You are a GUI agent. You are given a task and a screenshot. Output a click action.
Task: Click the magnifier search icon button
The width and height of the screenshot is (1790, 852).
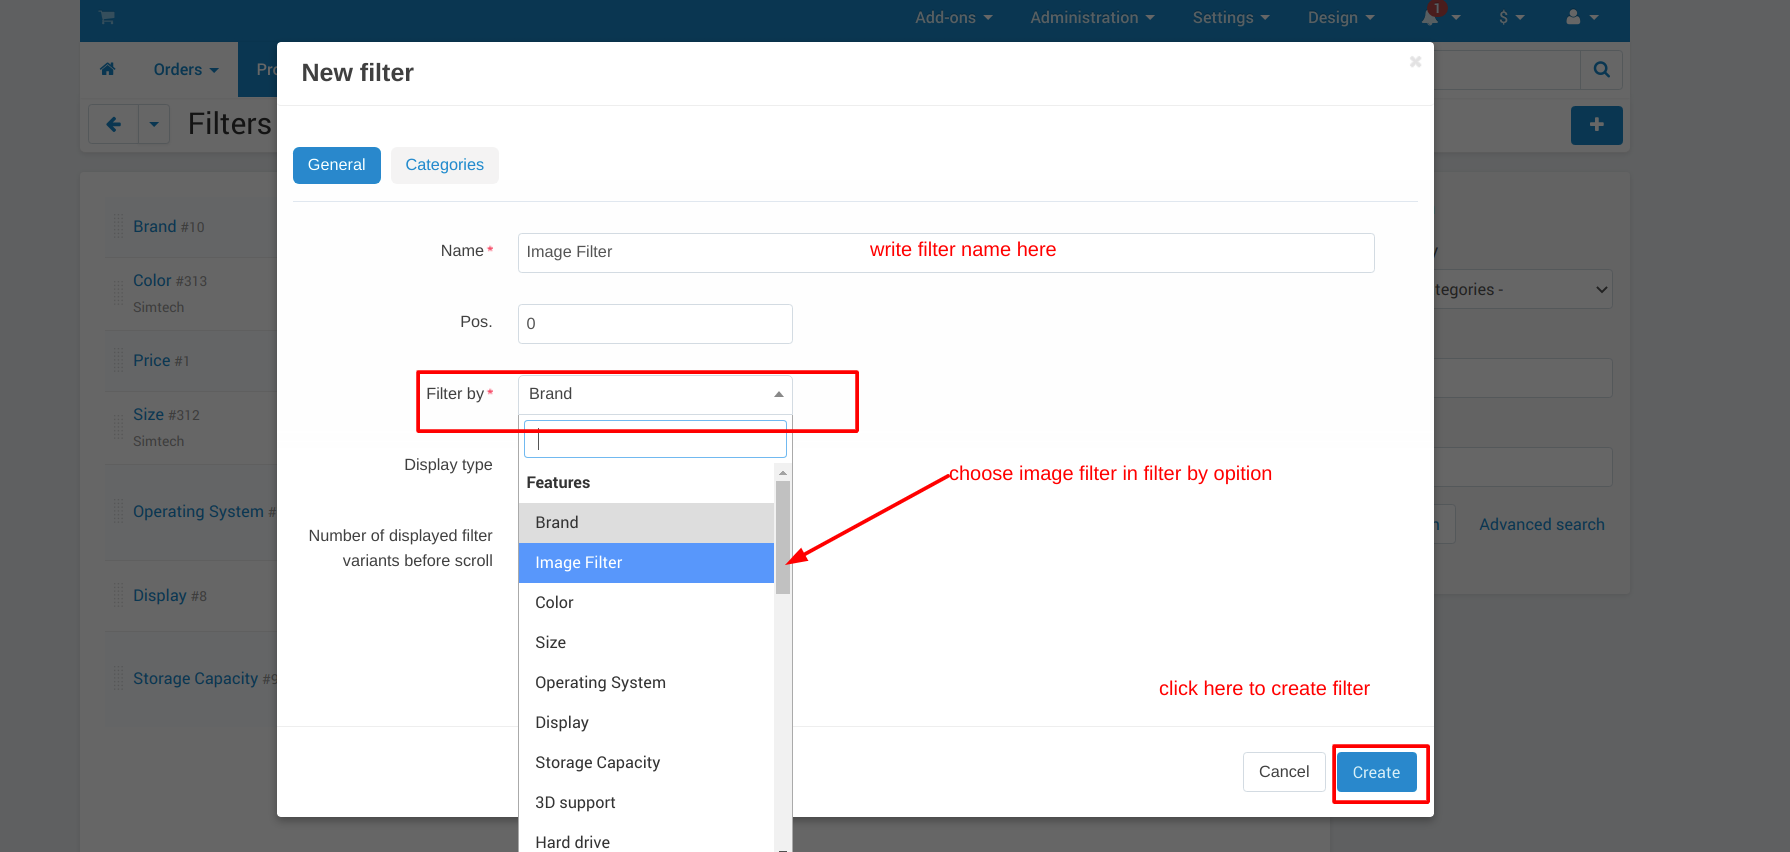[x=1601, y=70]
